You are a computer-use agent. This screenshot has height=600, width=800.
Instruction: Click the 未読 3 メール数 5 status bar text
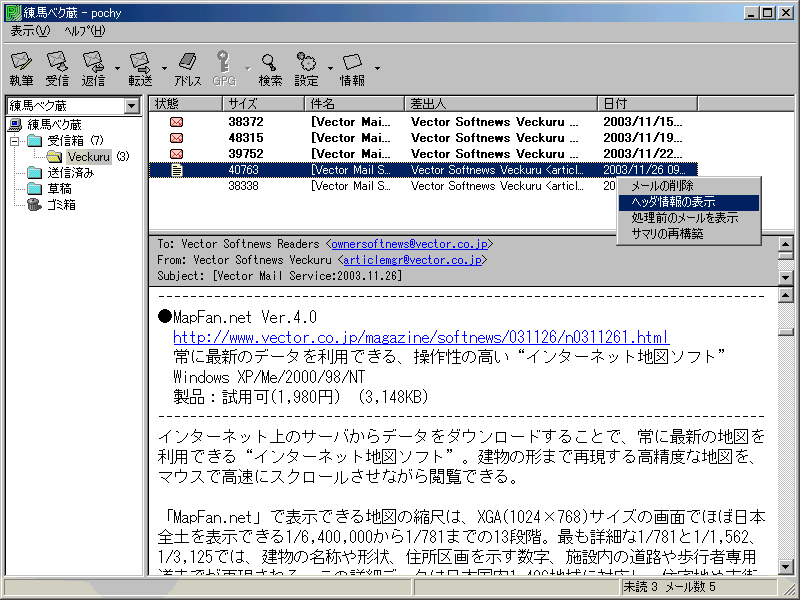[669, 587]
